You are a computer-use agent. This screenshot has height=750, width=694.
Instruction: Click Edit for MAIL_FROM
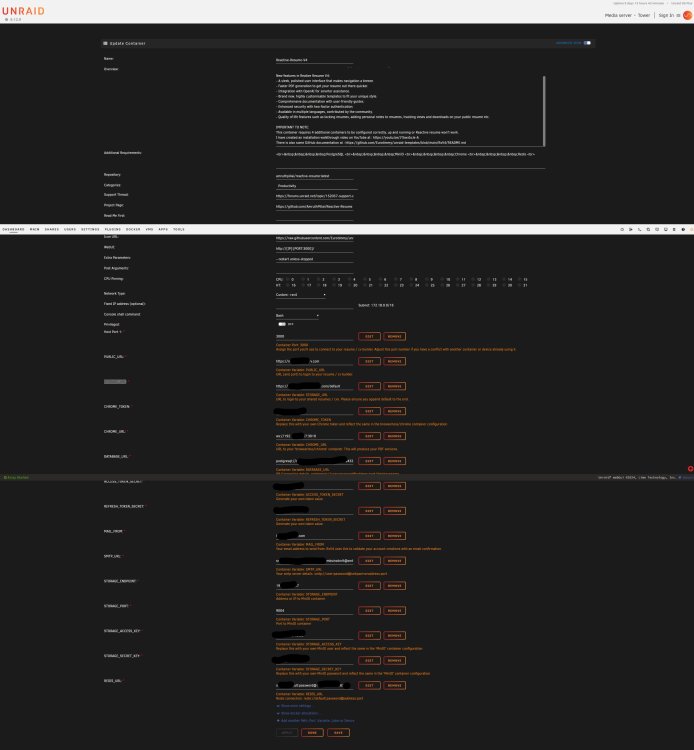[x=369, y=536]
